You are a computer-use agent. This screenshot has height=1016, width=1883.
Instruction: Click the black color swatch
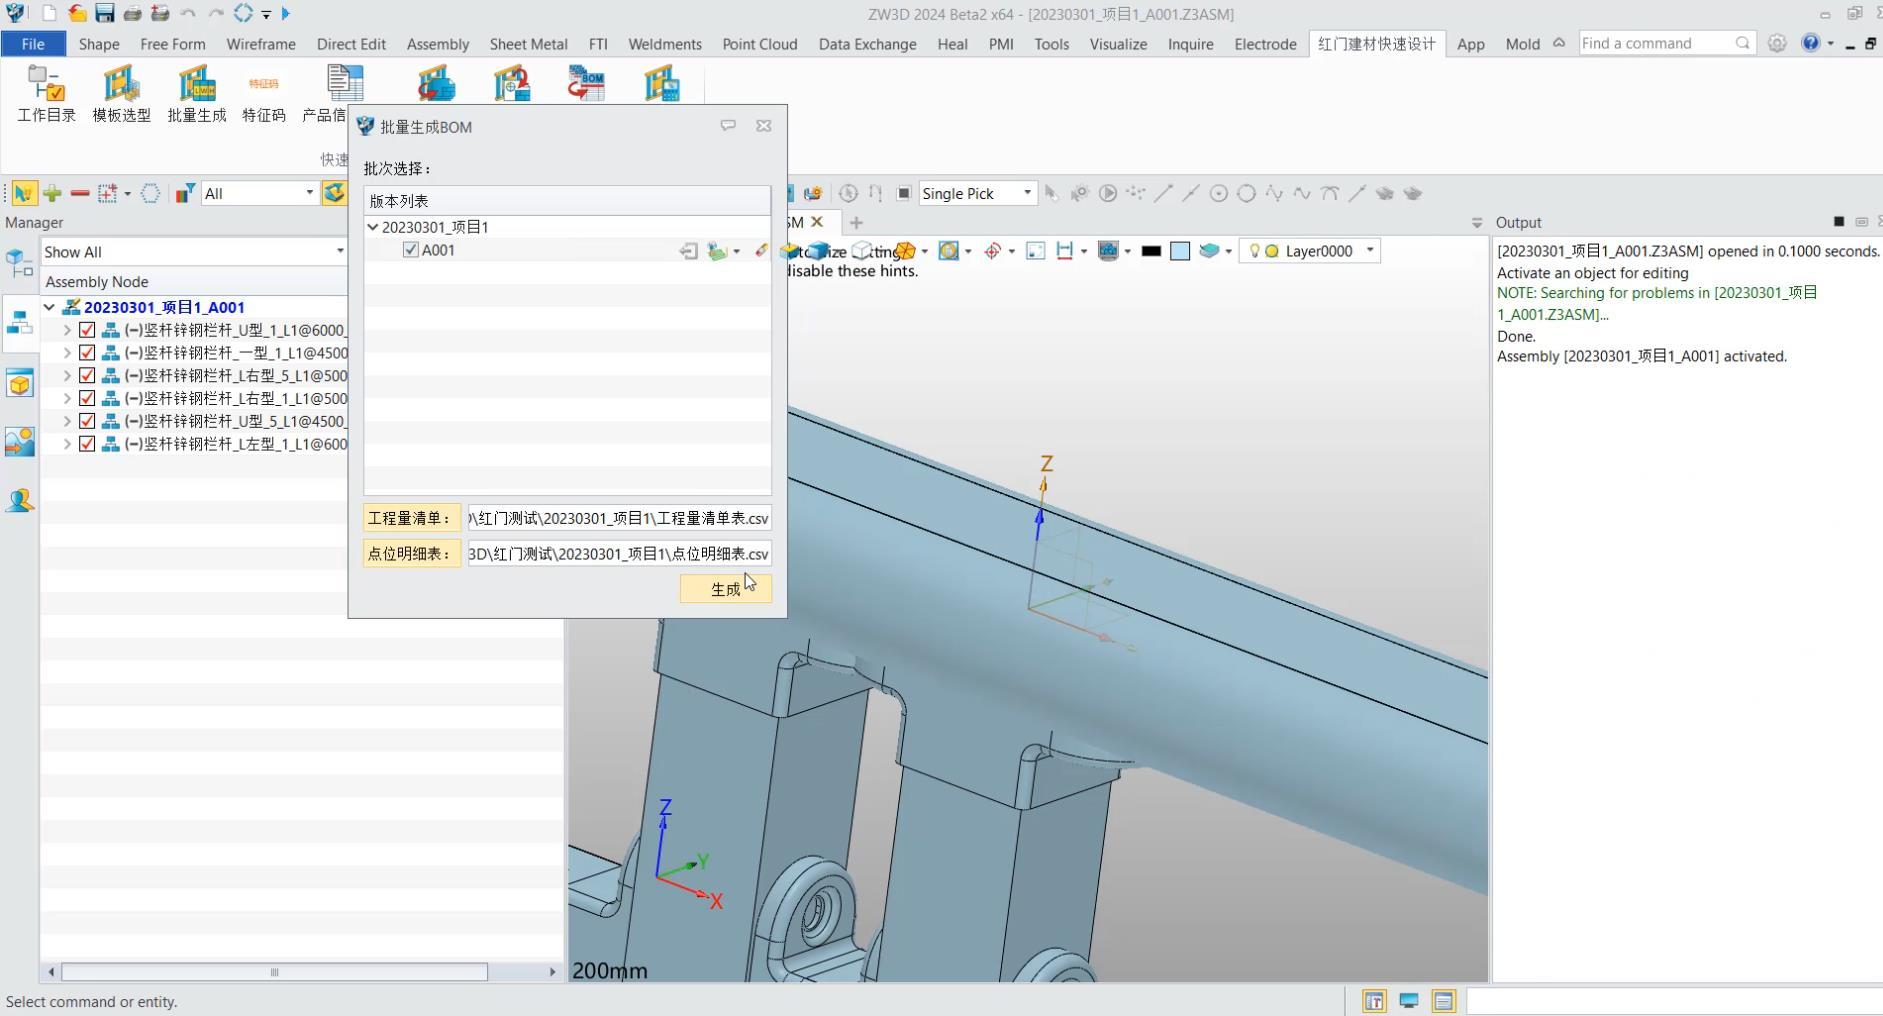1151,251
